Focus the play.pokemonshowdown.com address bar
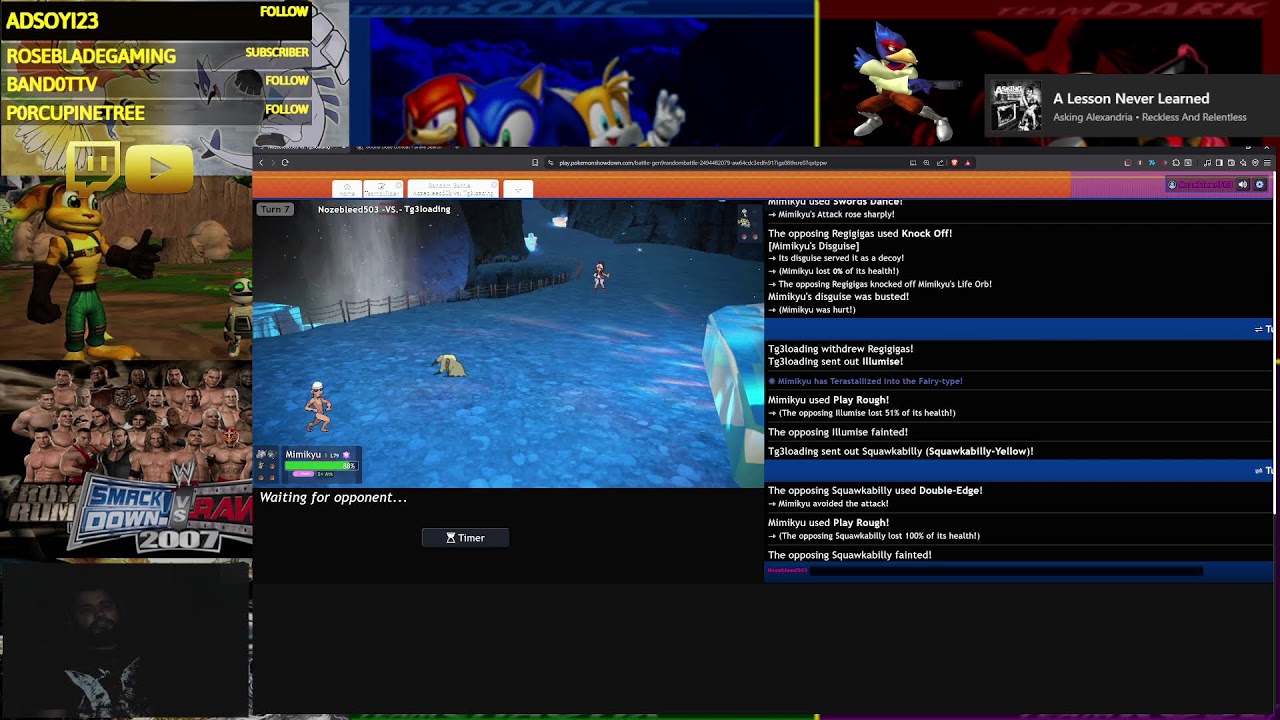The image size is (1280, 720). click(x=692, y=162)
